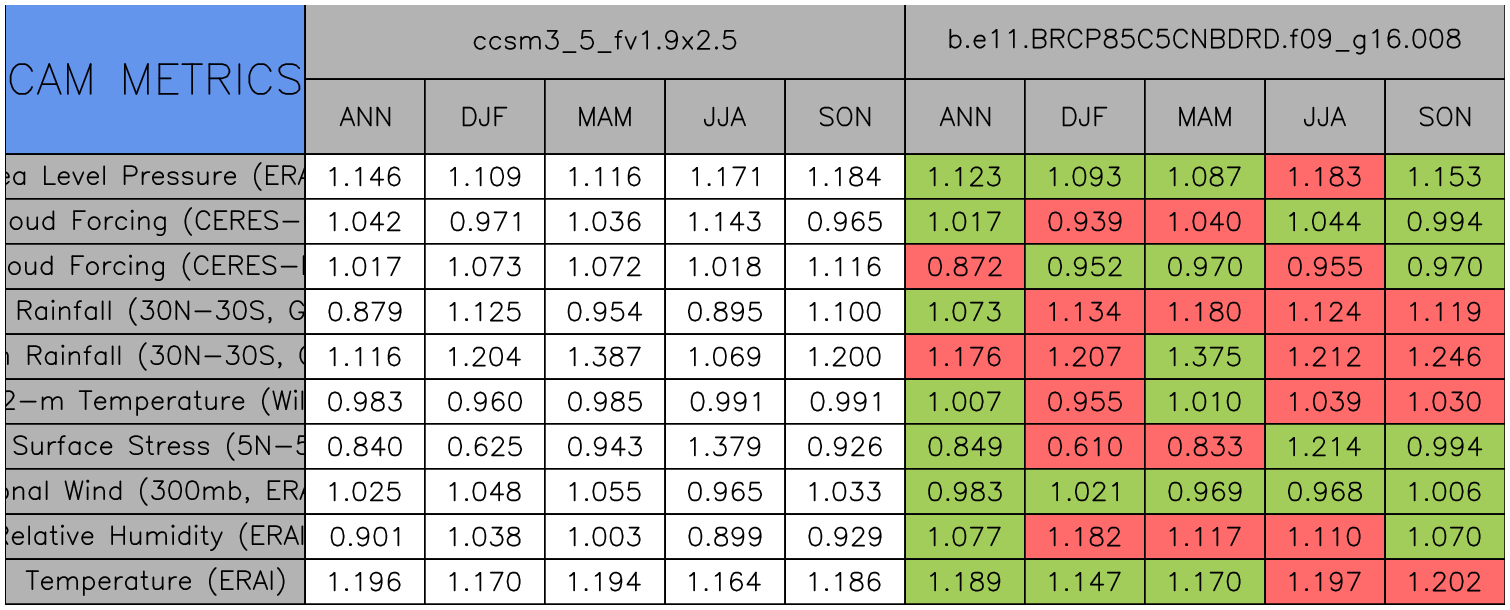Screen dimensions: 1510x610
Task: Click JJA column header under b.e11.BRCP85C5CNBDRD
Action: coord(1325,117)
